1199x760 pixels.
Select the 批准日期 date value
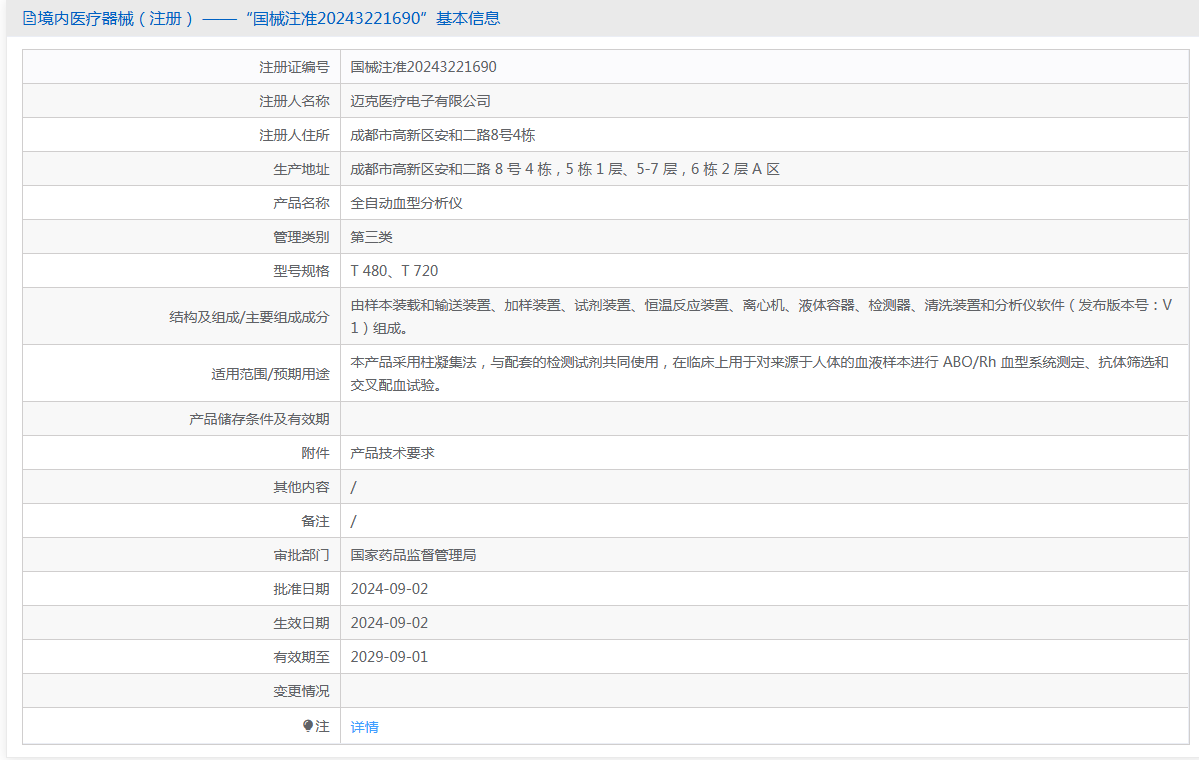click(x=389, y=589)
